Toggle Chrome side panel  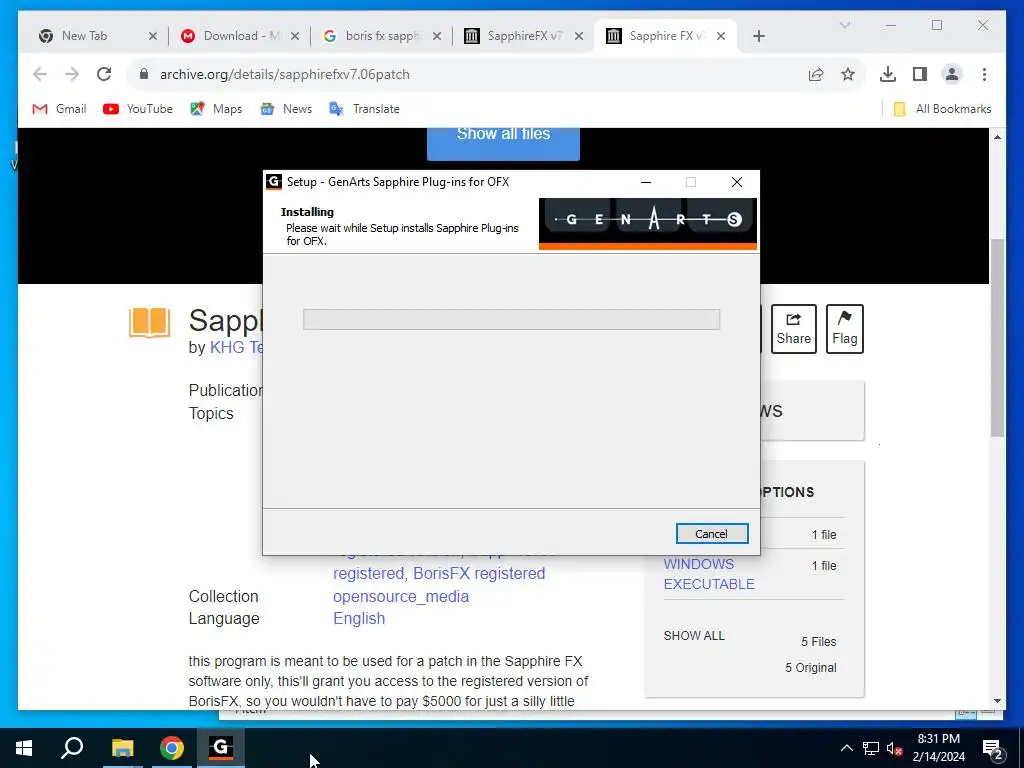coord(920,74)
